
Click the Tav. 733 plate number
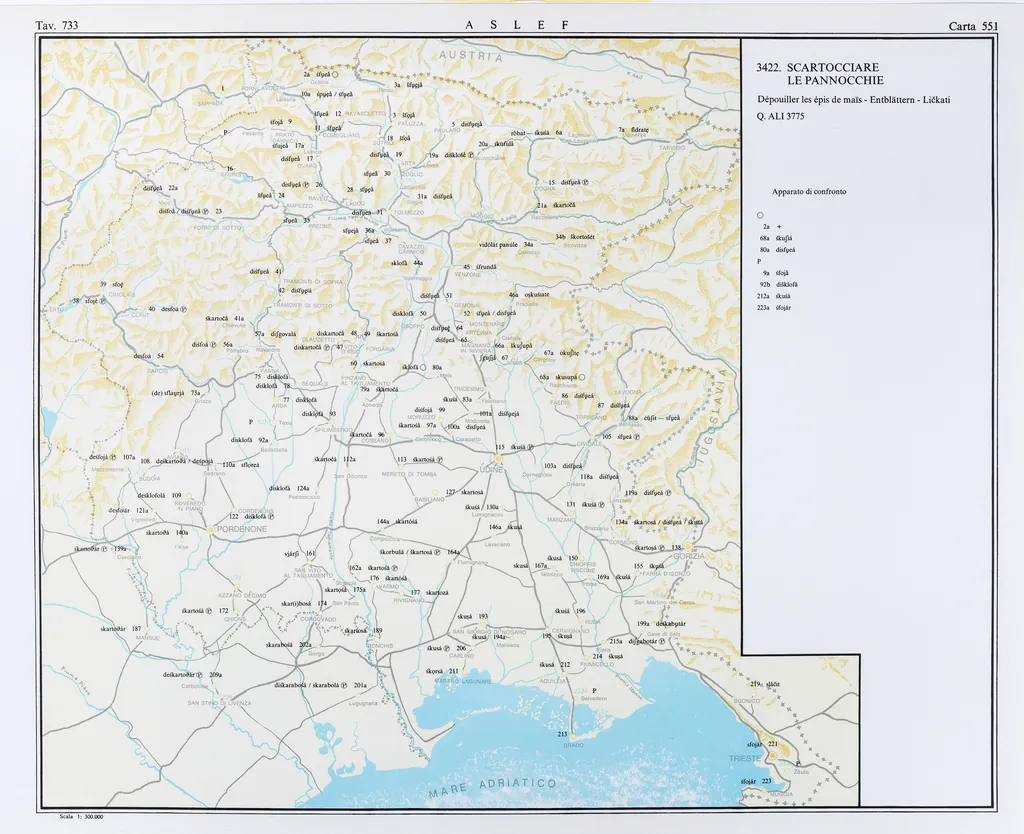coord(56,25)
